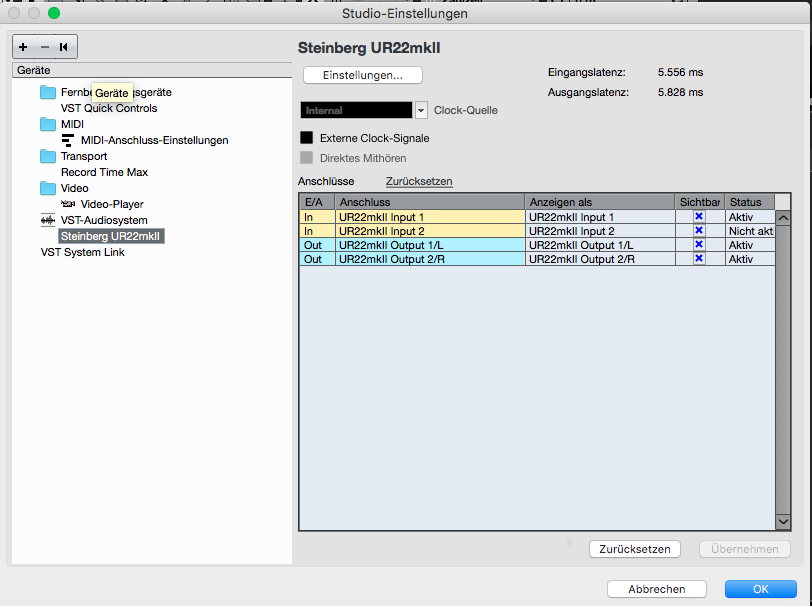The width and height of the screenshot is (812, 606).
Task: Select Video-Player entry
Action: pyautogui.click(x=112, y=205)
